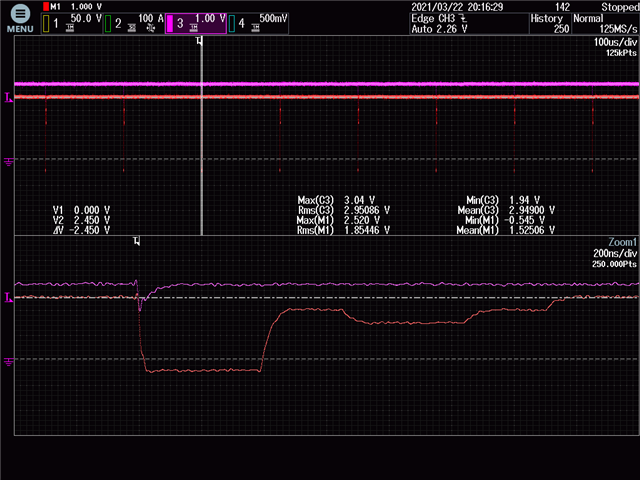Open the Edge CH3 trigger settings box
This screenshot has height=480, width=640.
click(x=469, y=24)
